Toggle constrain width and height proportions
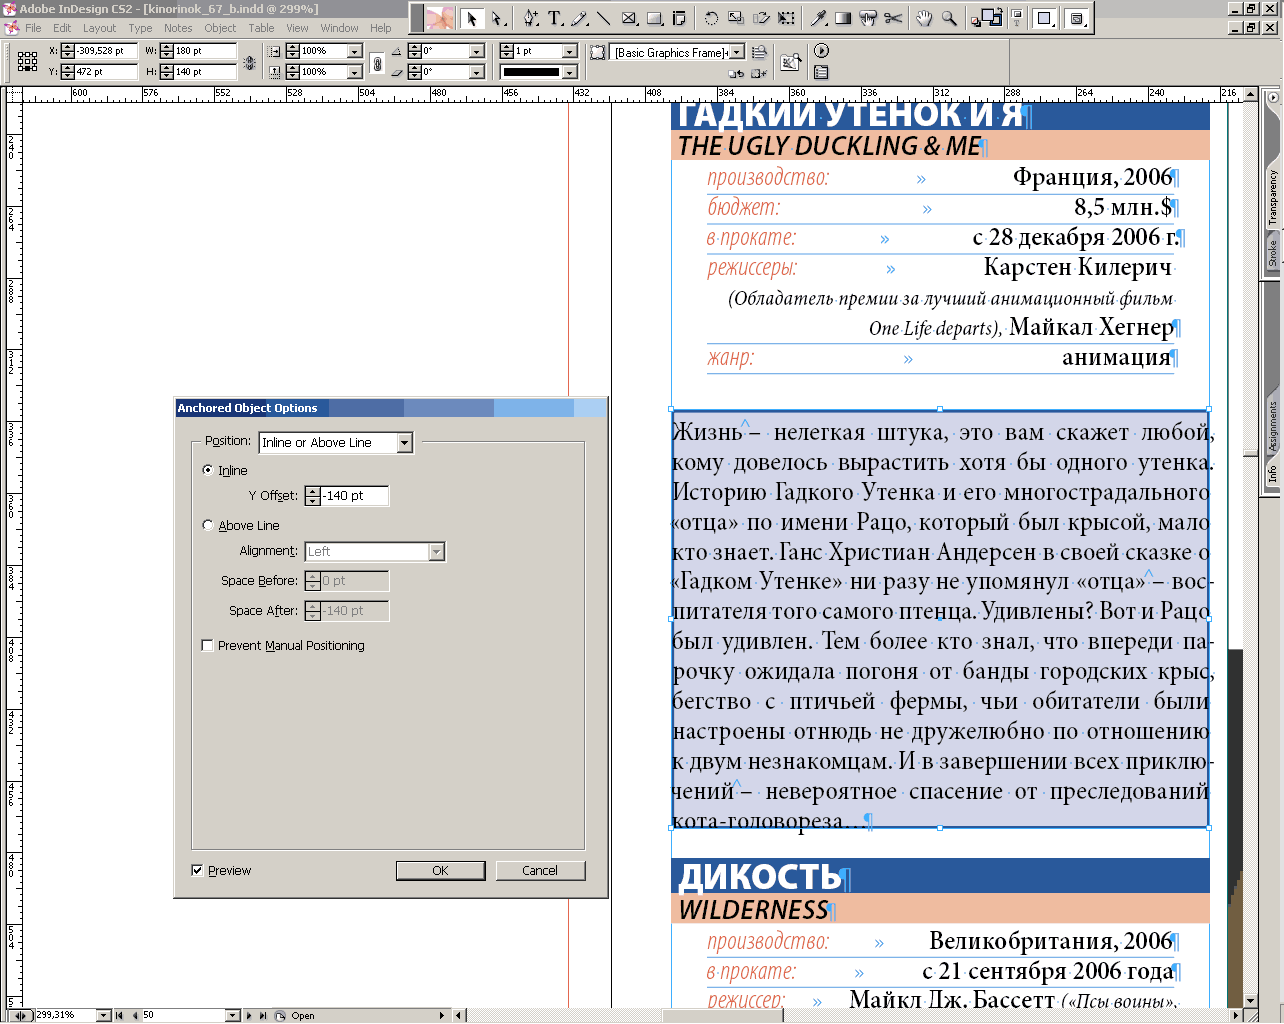This screenshot has width=1284, height=1024. pos(249,62)
